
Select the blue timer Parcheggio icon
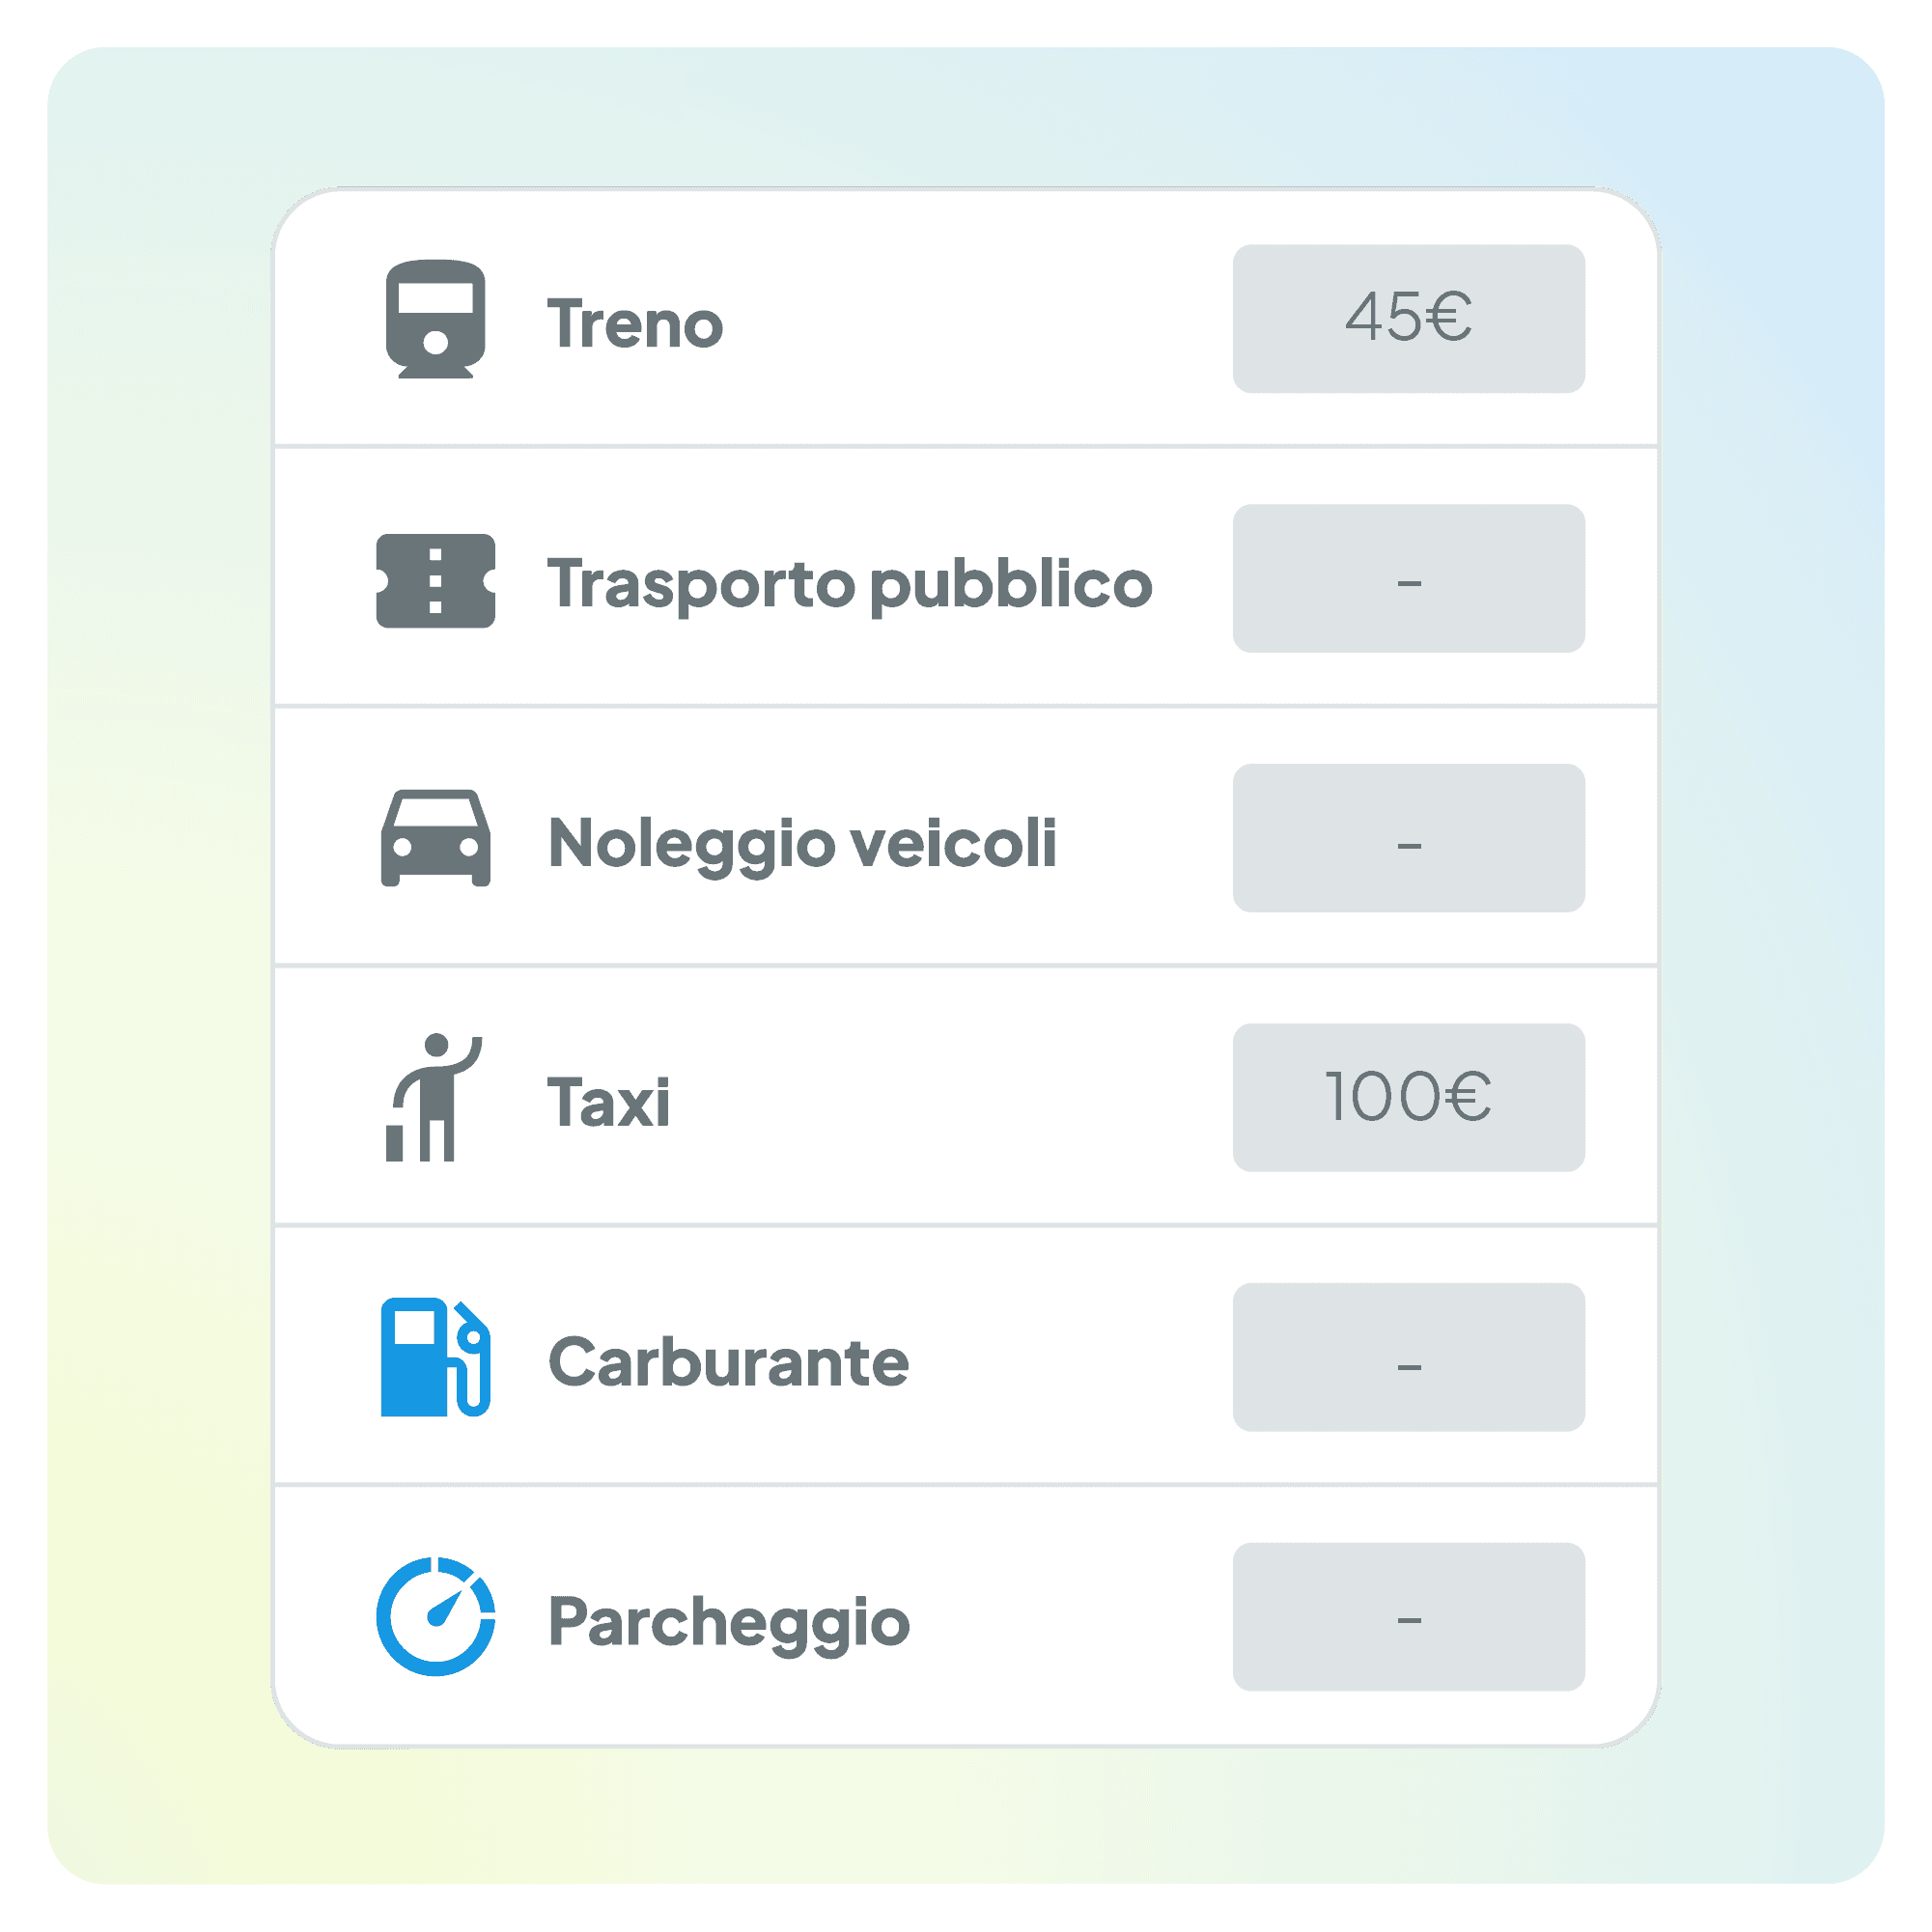click(436, 1617)
